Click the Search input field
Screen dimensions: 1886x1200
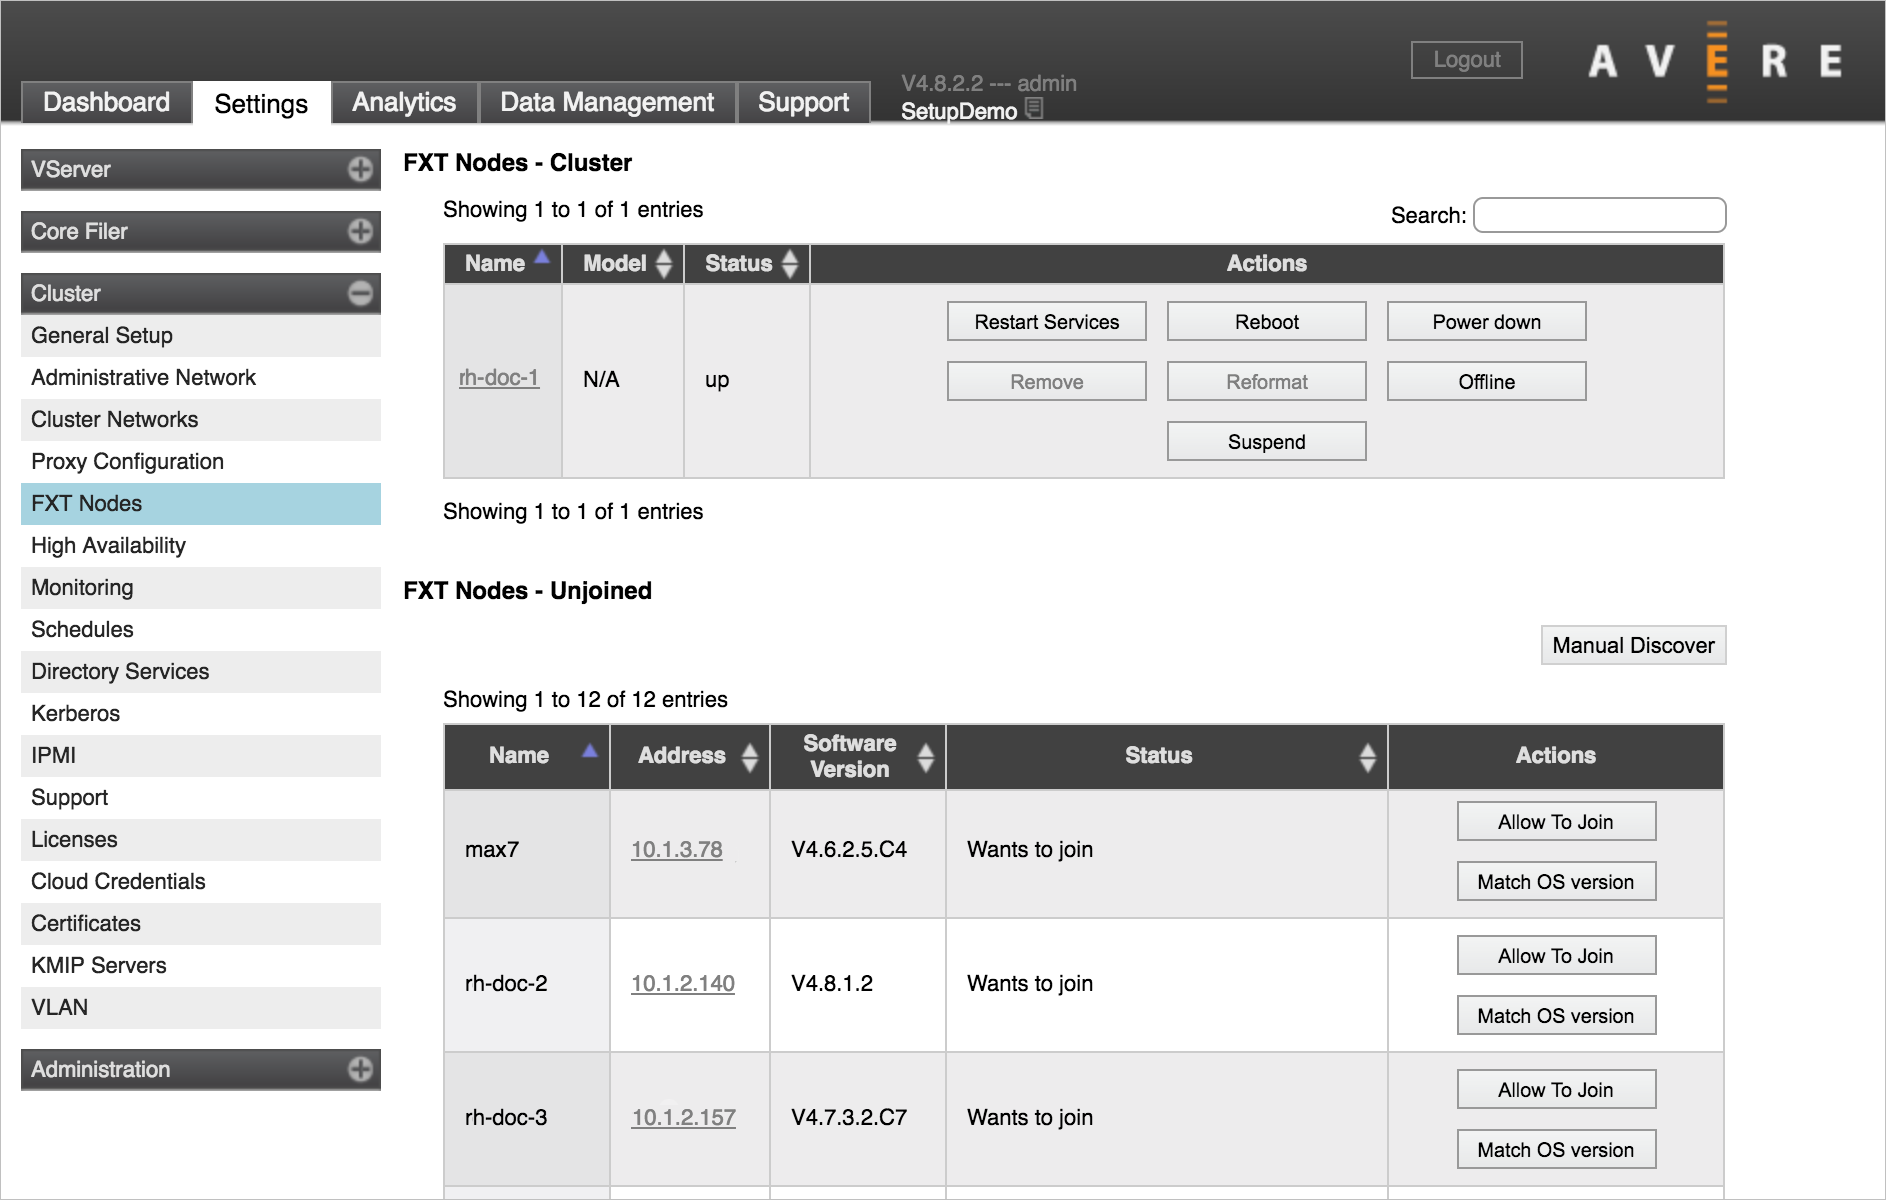click(1598, 215)
